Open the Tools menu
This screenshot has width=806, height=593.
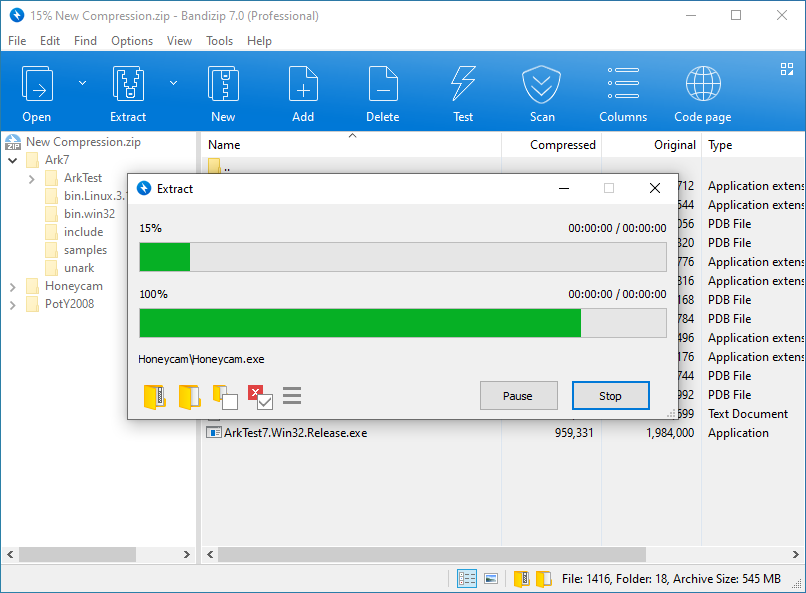[219, 41]
